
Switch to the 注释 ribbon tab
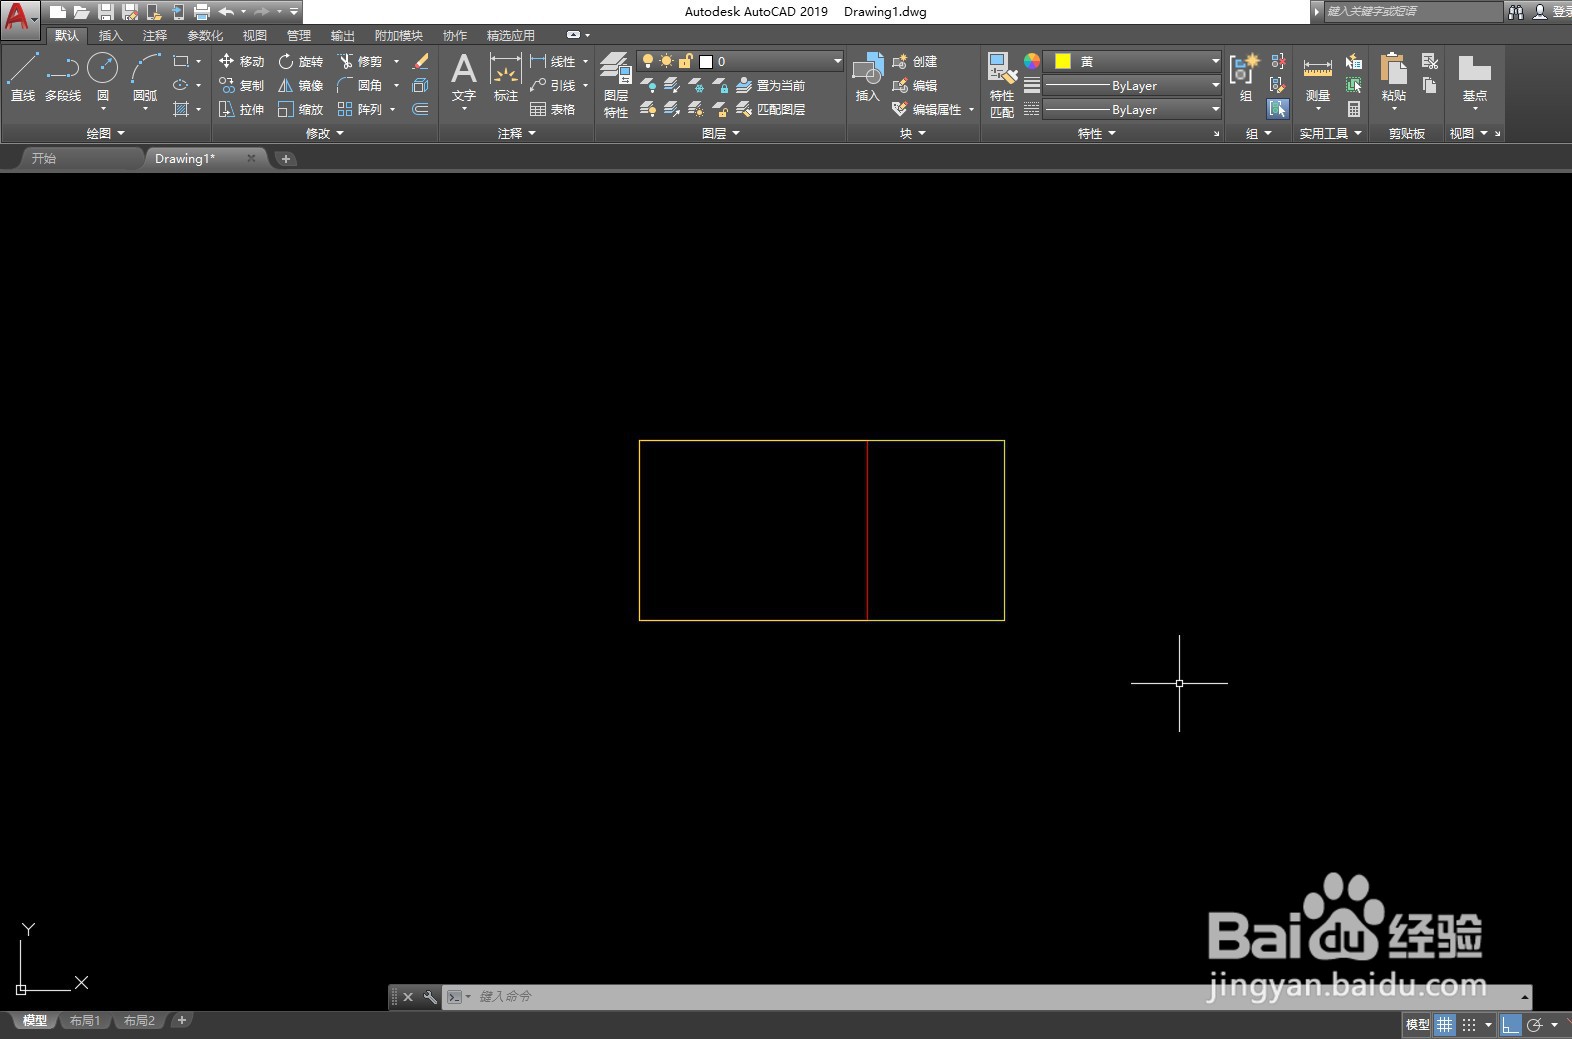click(x=155, y=35)
